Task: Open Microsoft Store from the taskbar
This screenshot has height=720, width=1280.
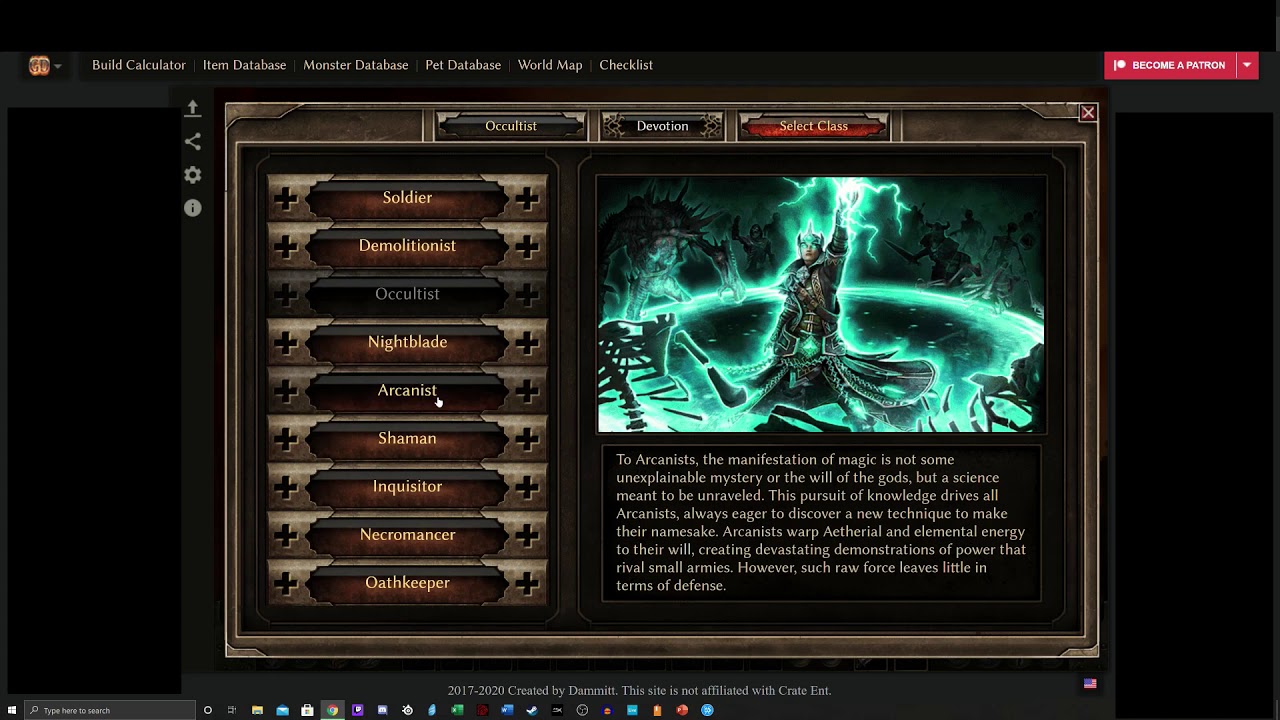Action: (307, 710)
